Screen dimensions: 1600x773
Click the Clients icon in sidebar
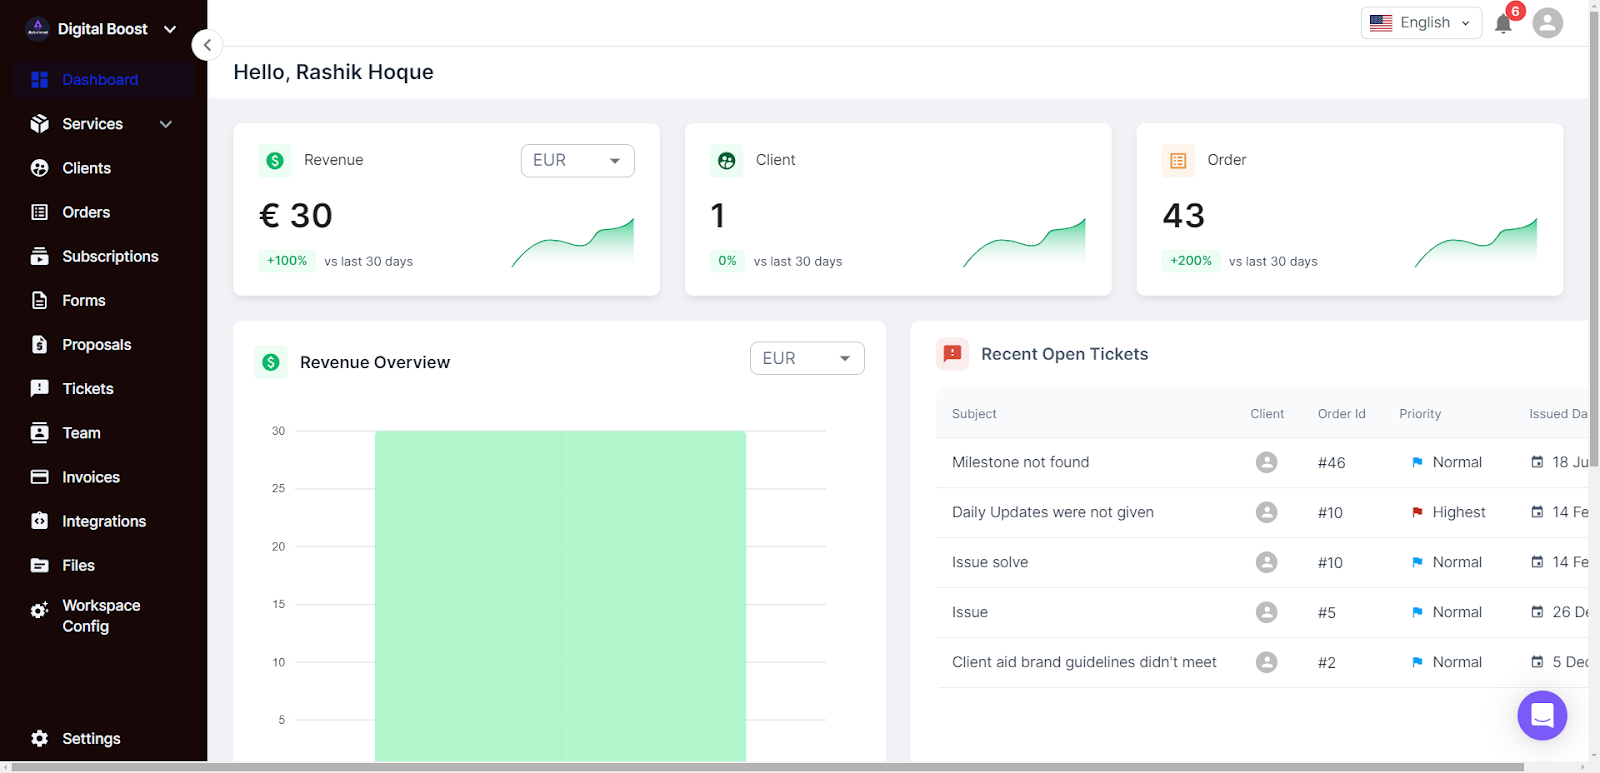40,168
